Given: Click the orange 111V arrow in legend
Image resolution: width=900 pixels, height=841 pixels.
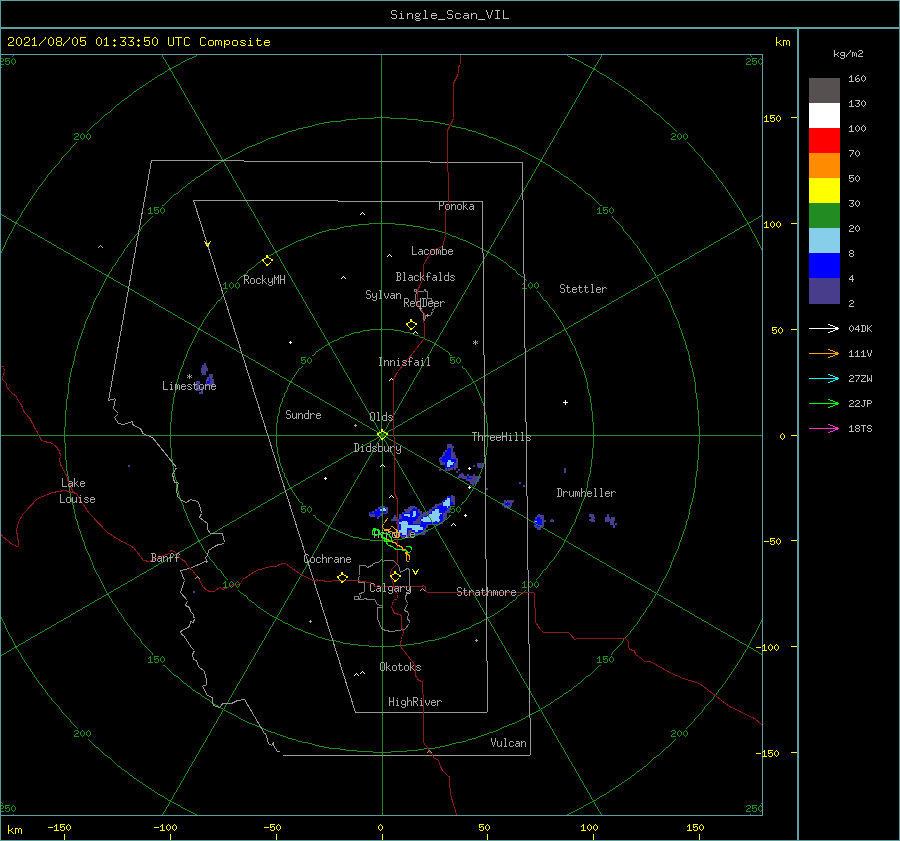Looking at the screenshot, I should (824, 354).
